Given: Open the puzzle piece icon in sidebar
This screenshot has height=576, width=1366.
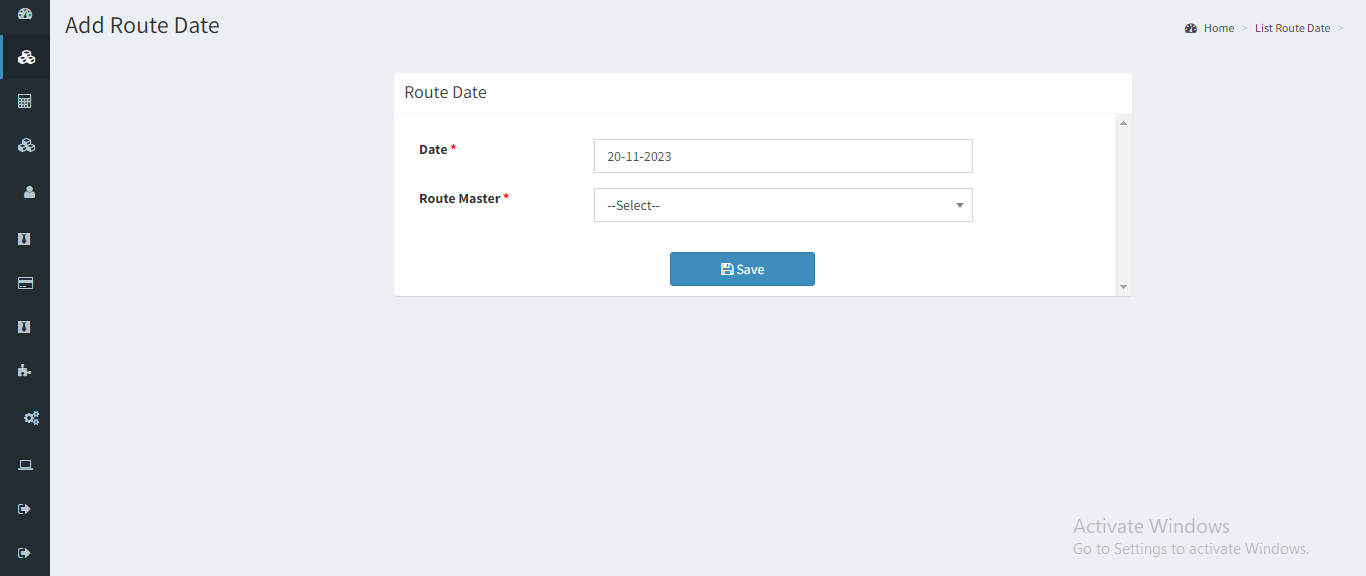Looking at the screenshot, I should click(25, 370).
